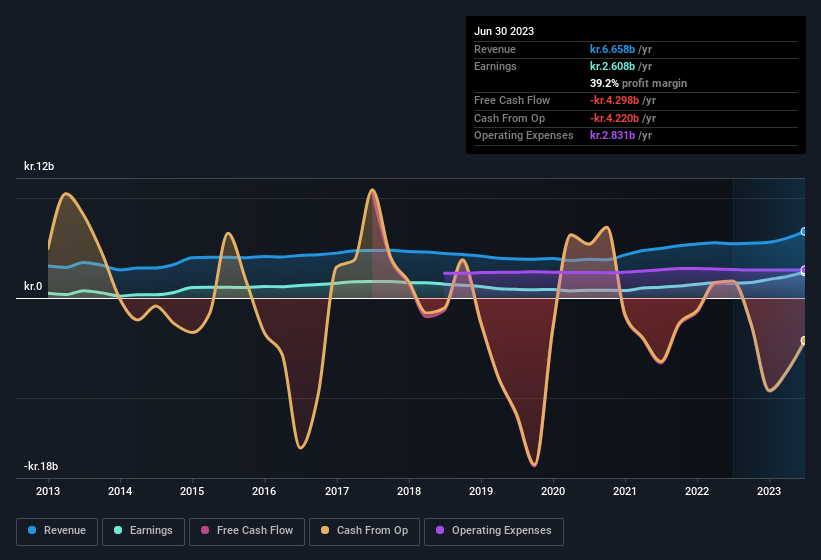The height and width of the screenshot is (560, 821).
Task: Click the 2020 x-axis label
Action: click(x=553, y=491)
